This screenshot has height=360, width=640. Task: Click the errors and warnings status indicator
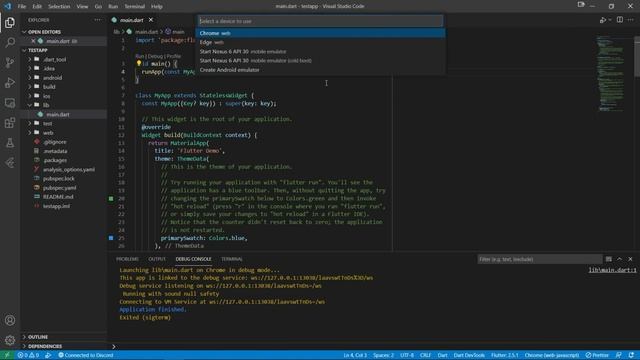tap(28, 355)
